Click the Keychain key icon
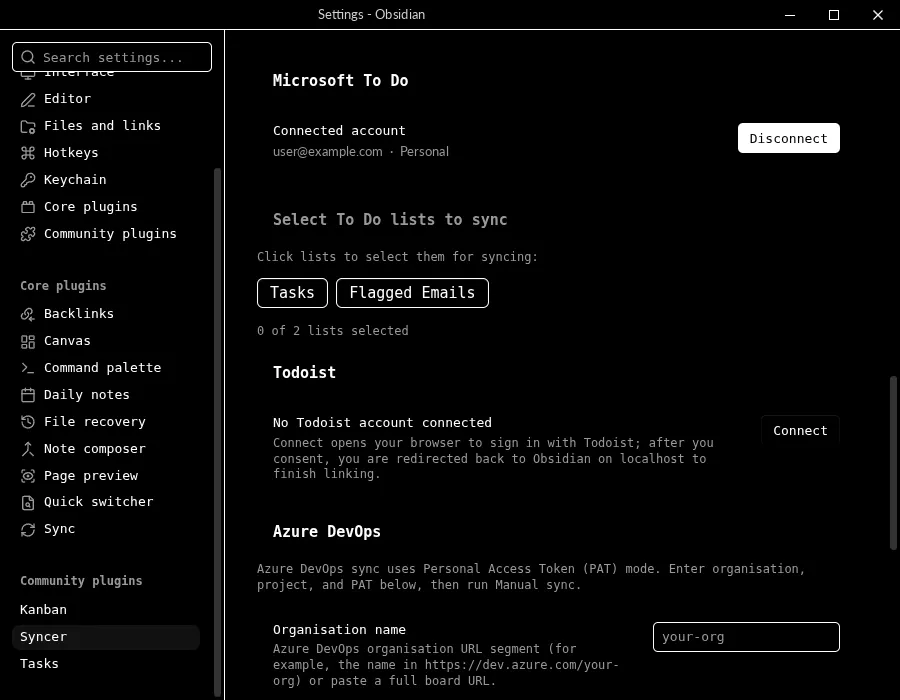 point(28,180)
